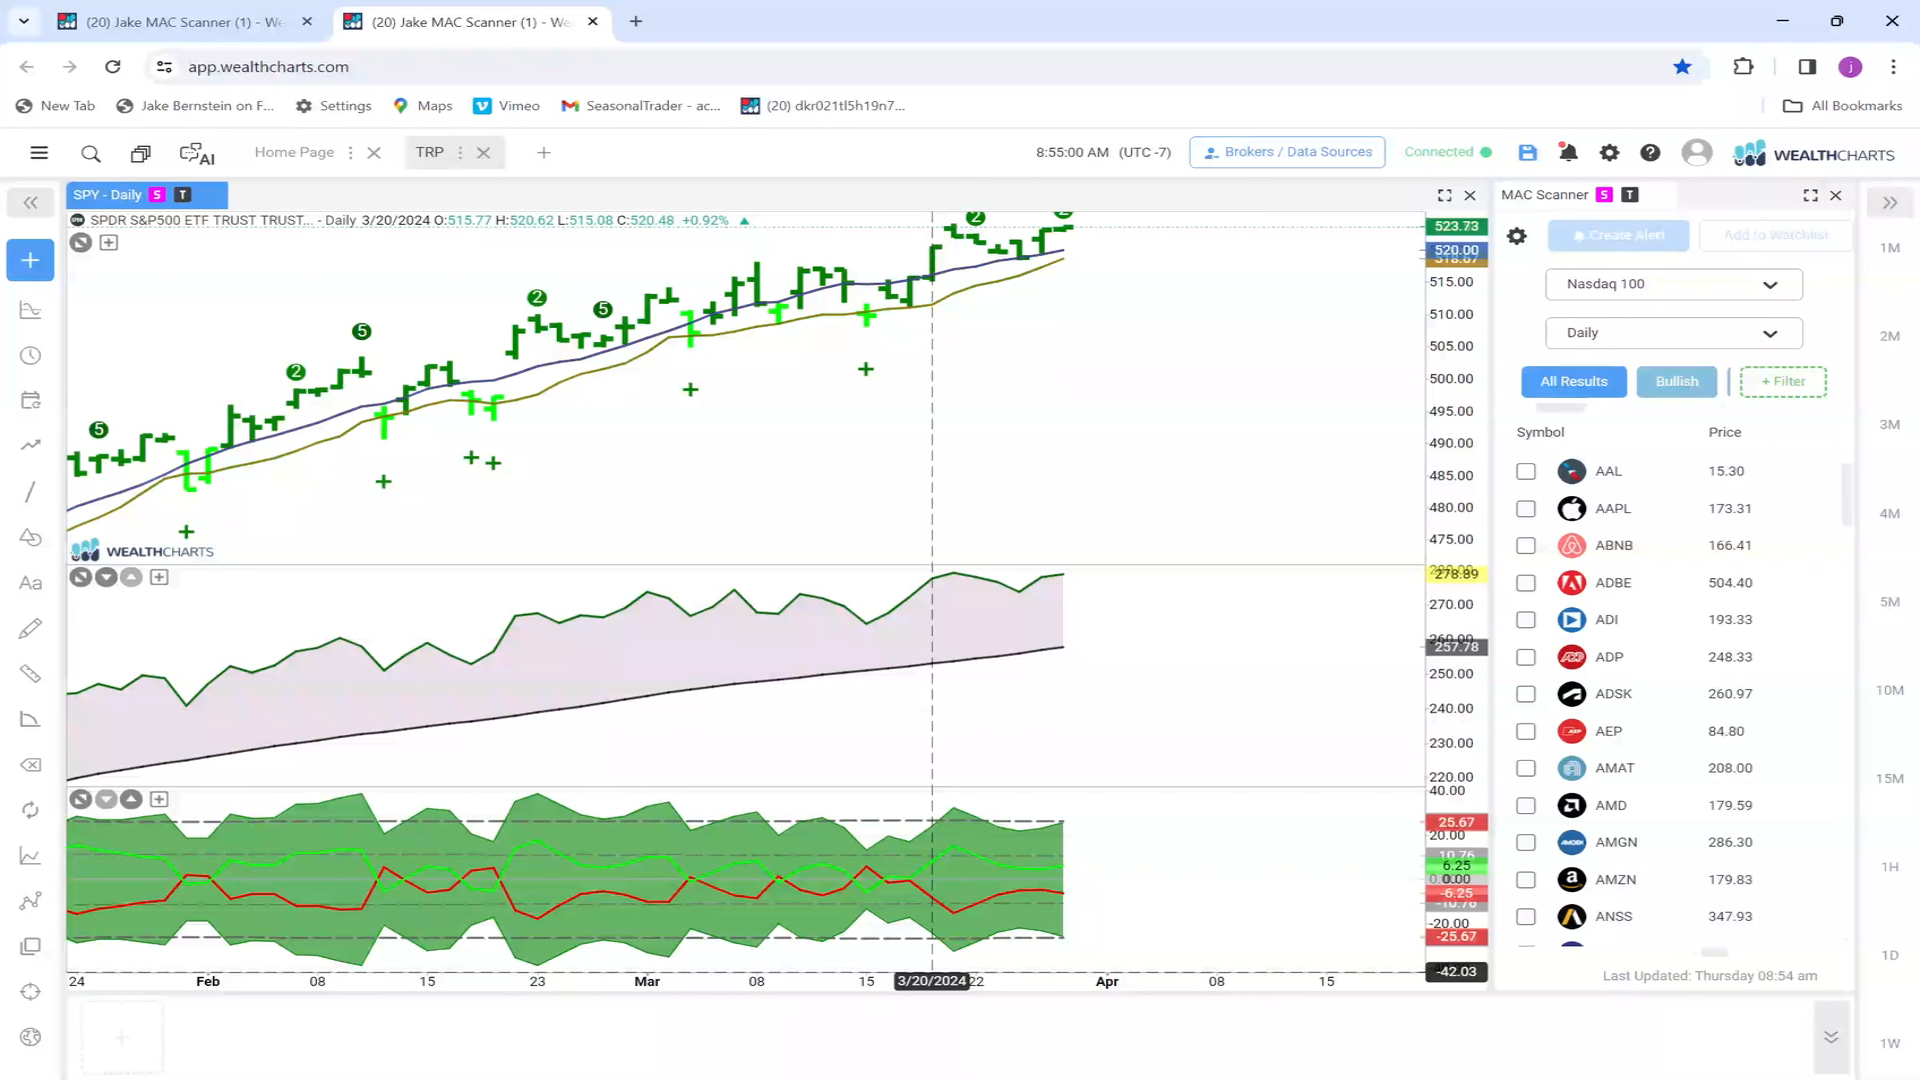Expand the right sidebar double chevron
The image size is (1920, 1080).
click(1889, 203)
